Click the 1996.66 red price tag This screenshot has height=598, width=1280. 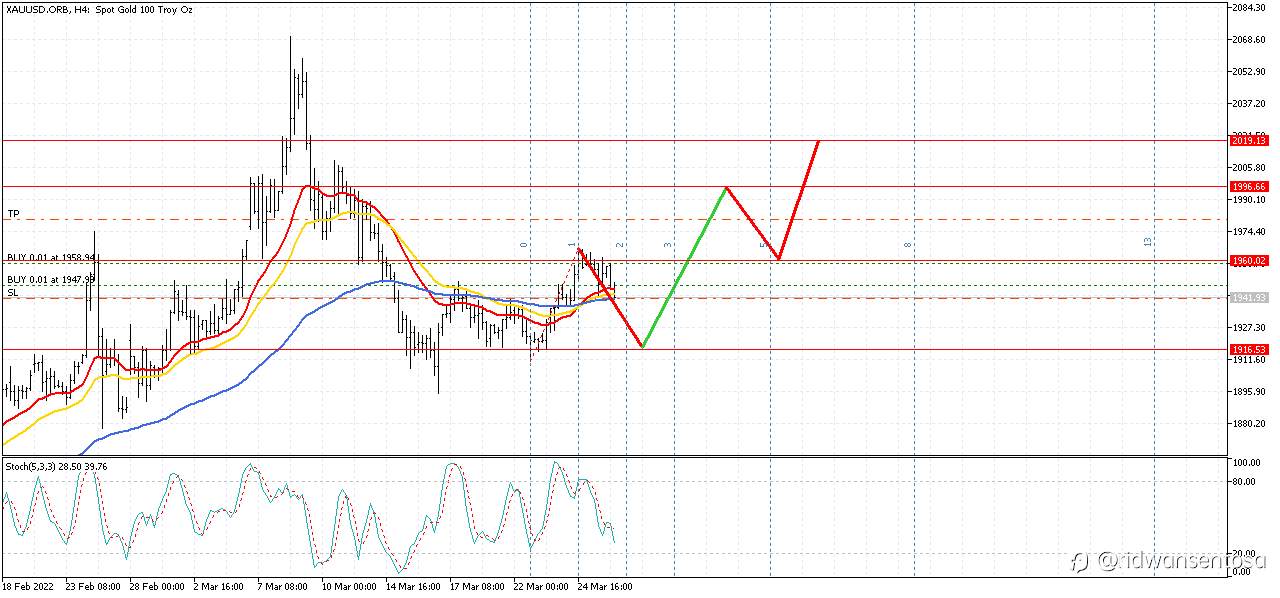[x=1249, y=186]
